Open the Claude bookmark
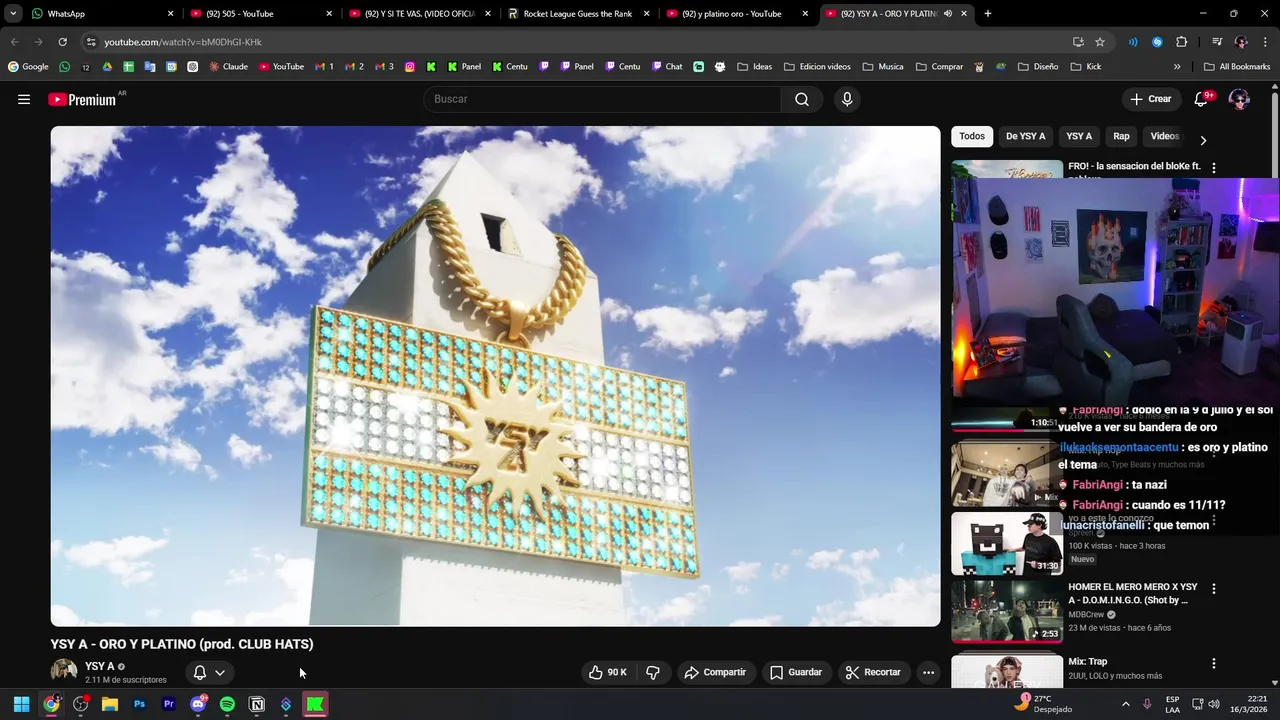 (228, 67)
